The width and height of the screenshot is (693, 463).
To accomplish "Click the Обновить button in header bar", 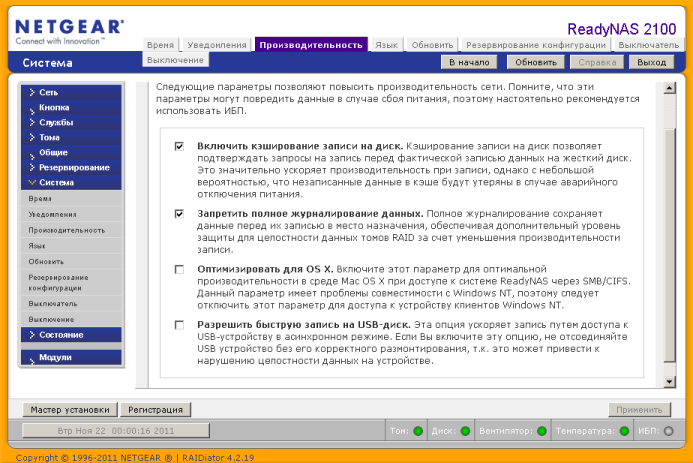I will pos(536,62).
